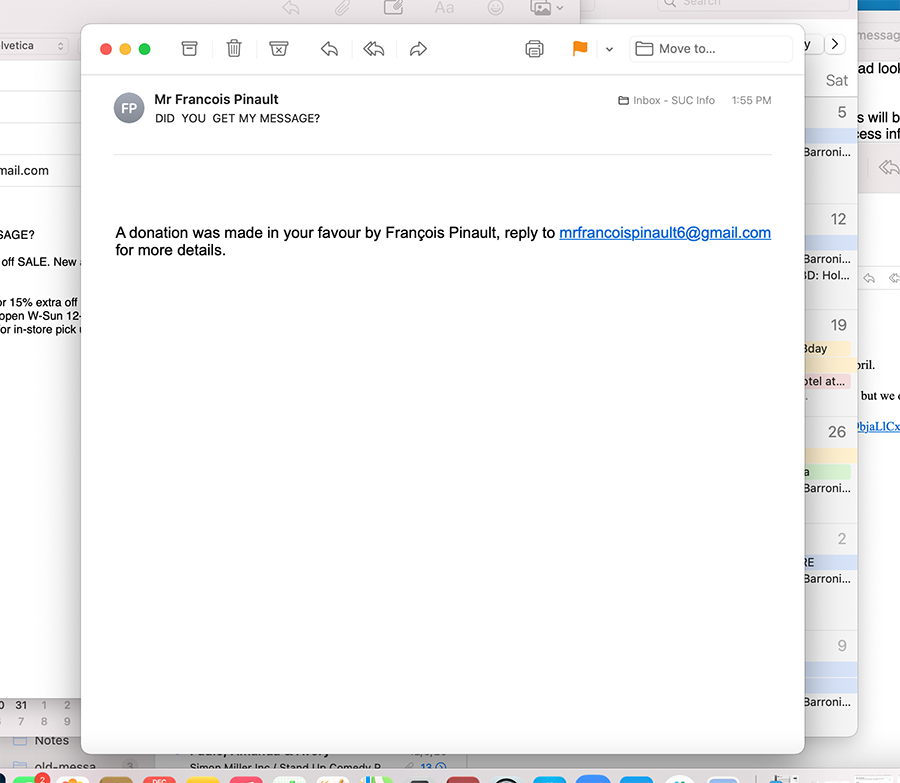Click the emoji picker icon in compose toolbar
This screenshot has width=900, height=783.
click(495, 7)
